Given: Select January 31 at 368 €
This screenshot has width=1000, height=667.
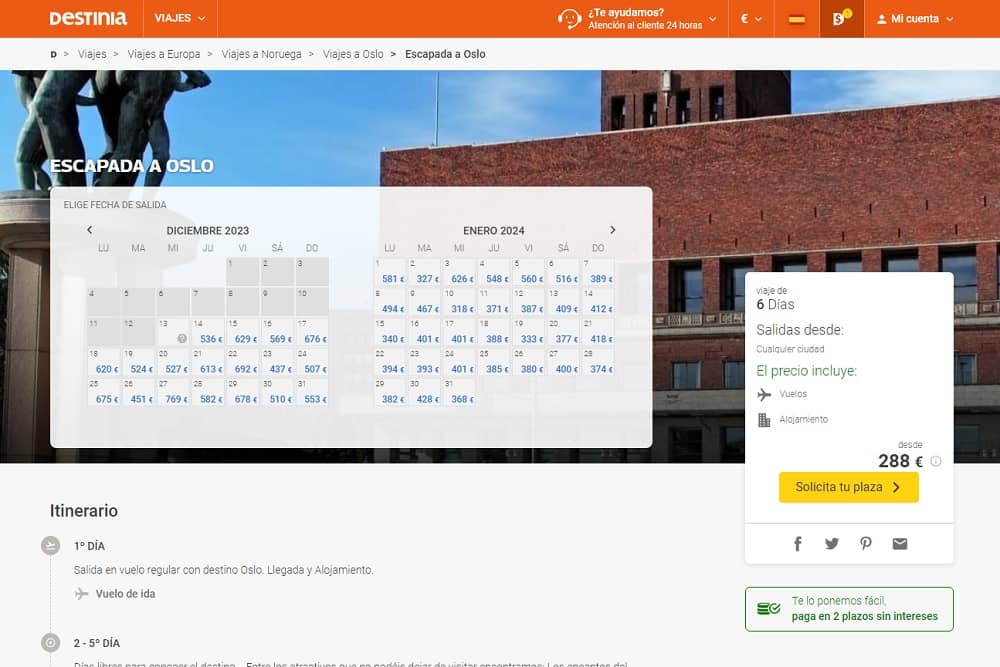Looking at the screenshot, I should (459, 392).
